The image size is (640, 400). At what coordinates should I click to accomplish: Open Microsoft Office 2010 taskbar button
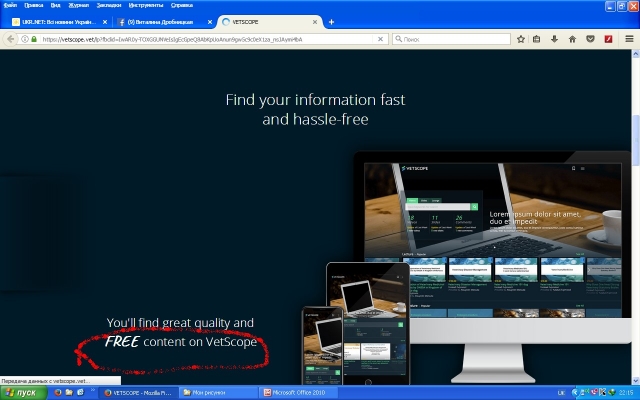click(x=299, y=393)
